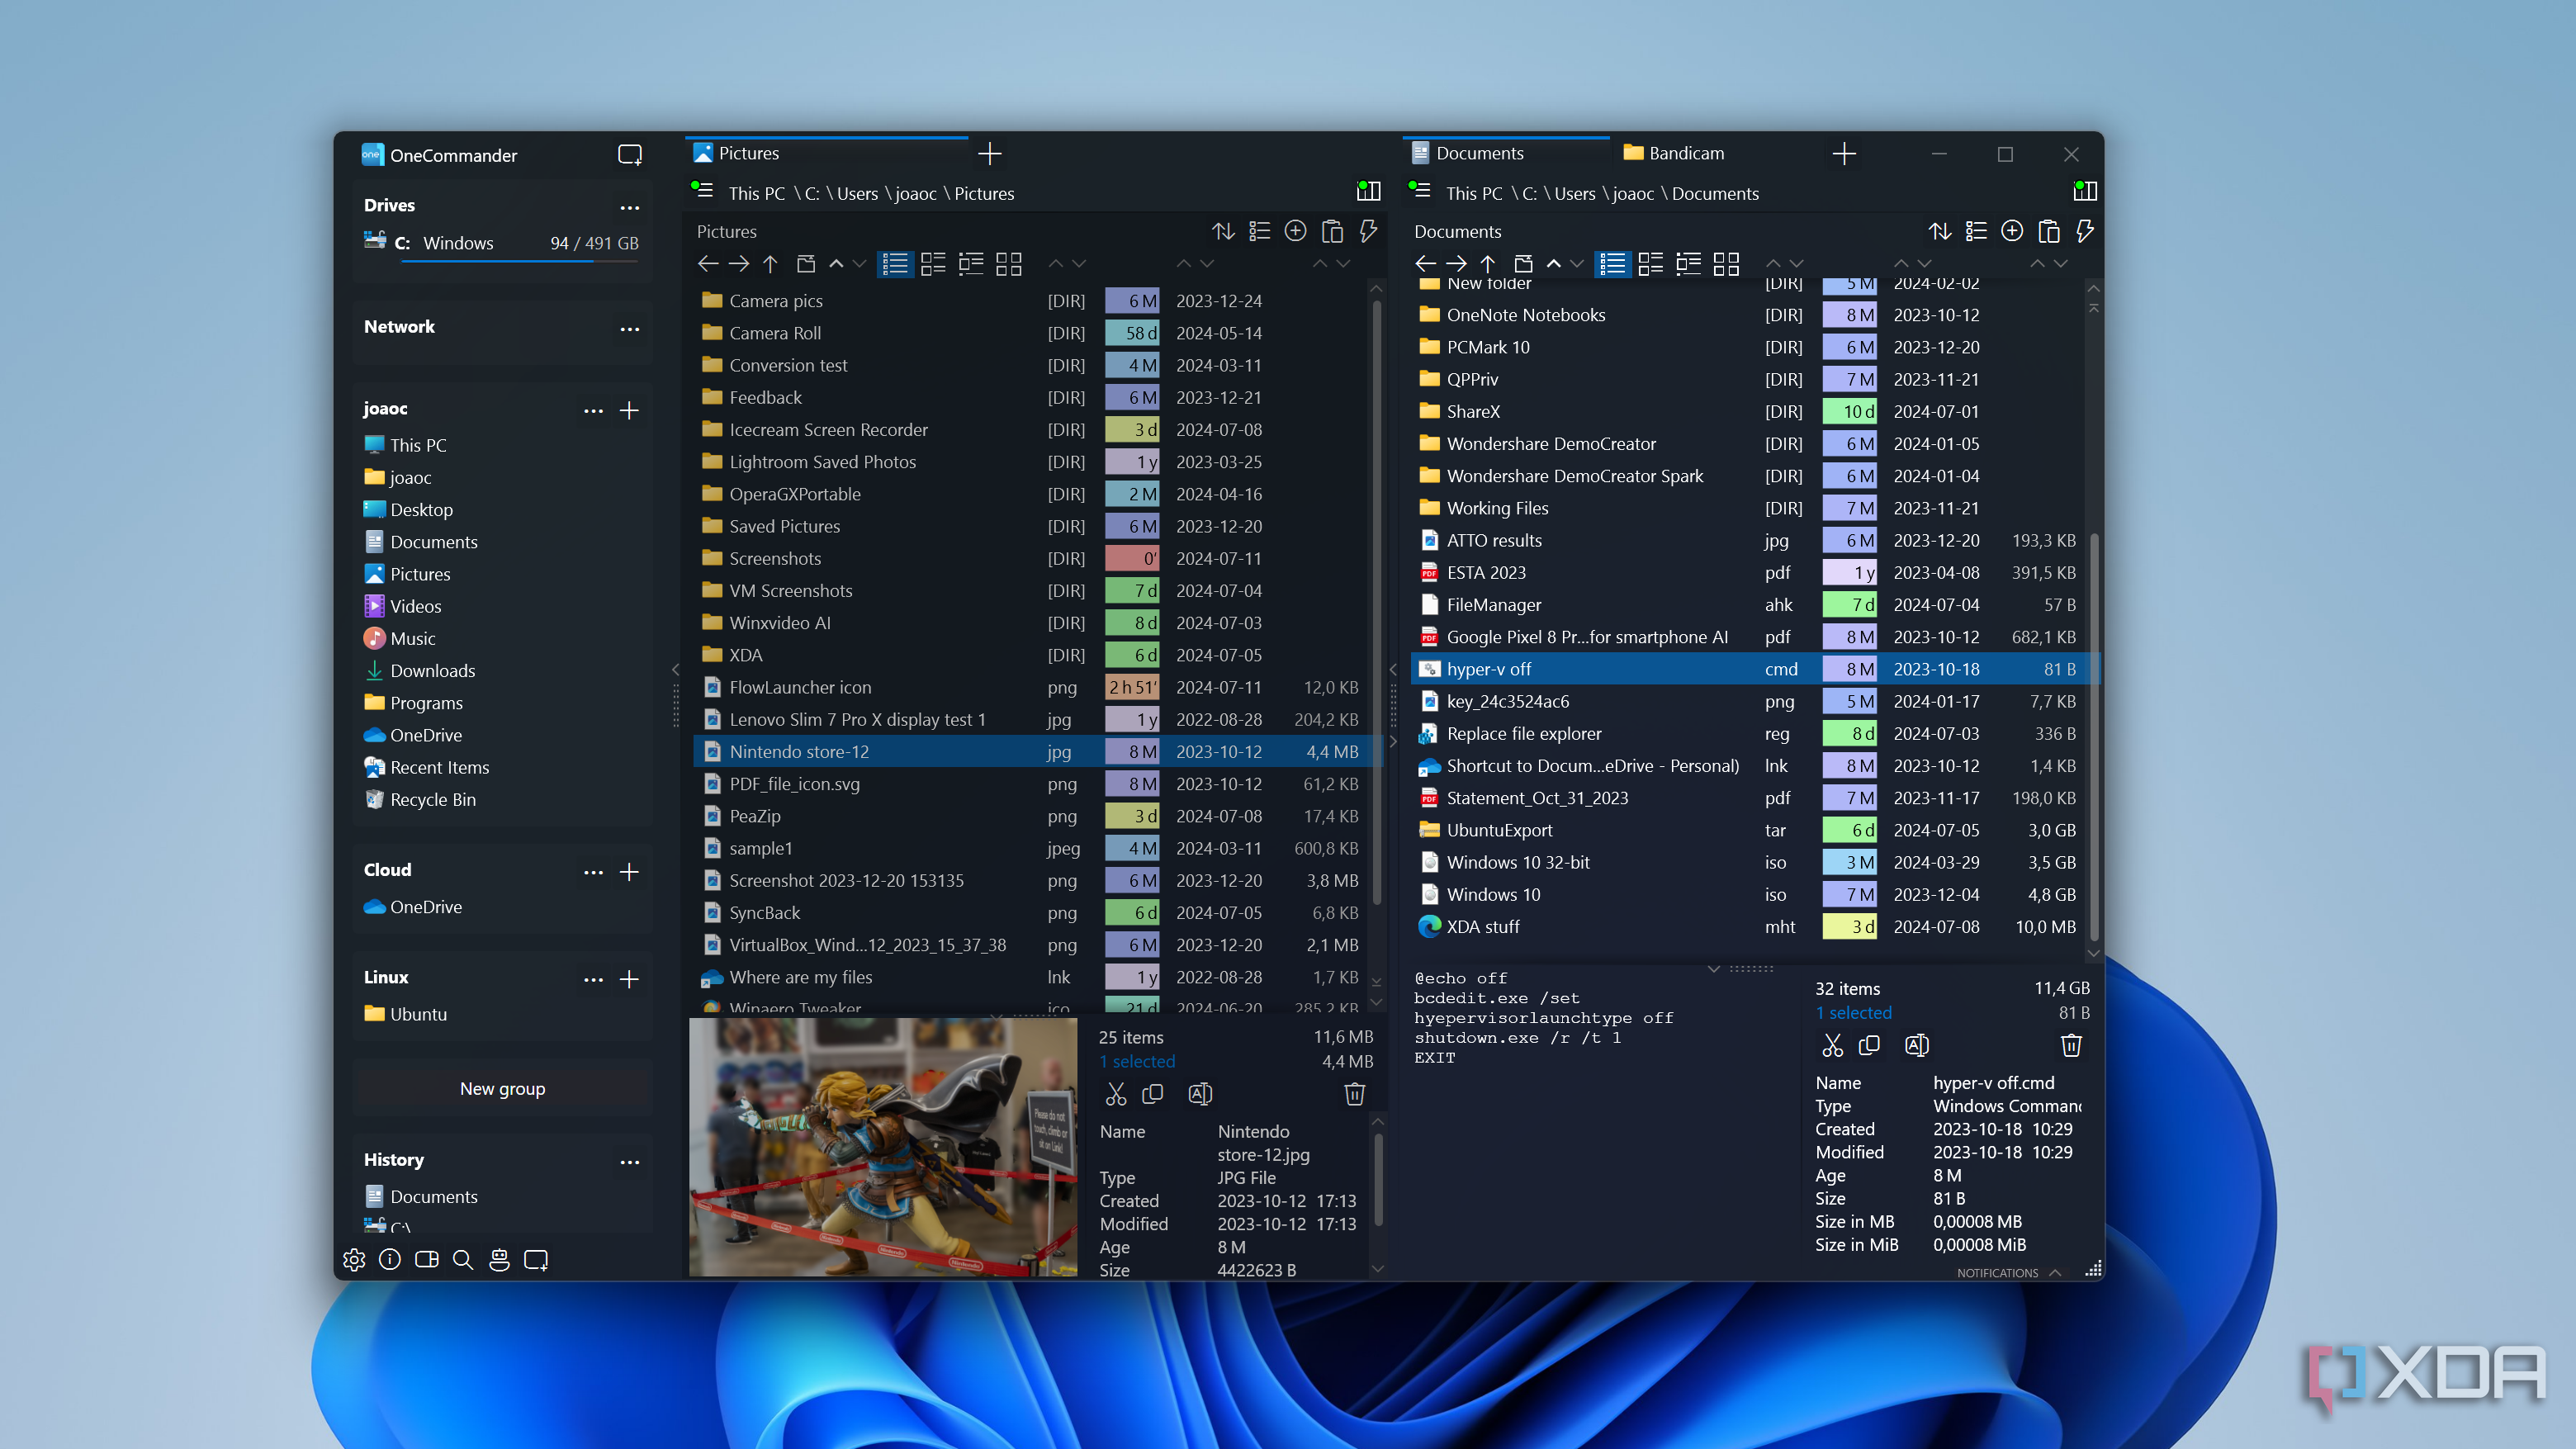The height and width of the screenshot is (1449, 2576).
Task: Open settings gear in bottom toolbar
Action: point(354,1259)
